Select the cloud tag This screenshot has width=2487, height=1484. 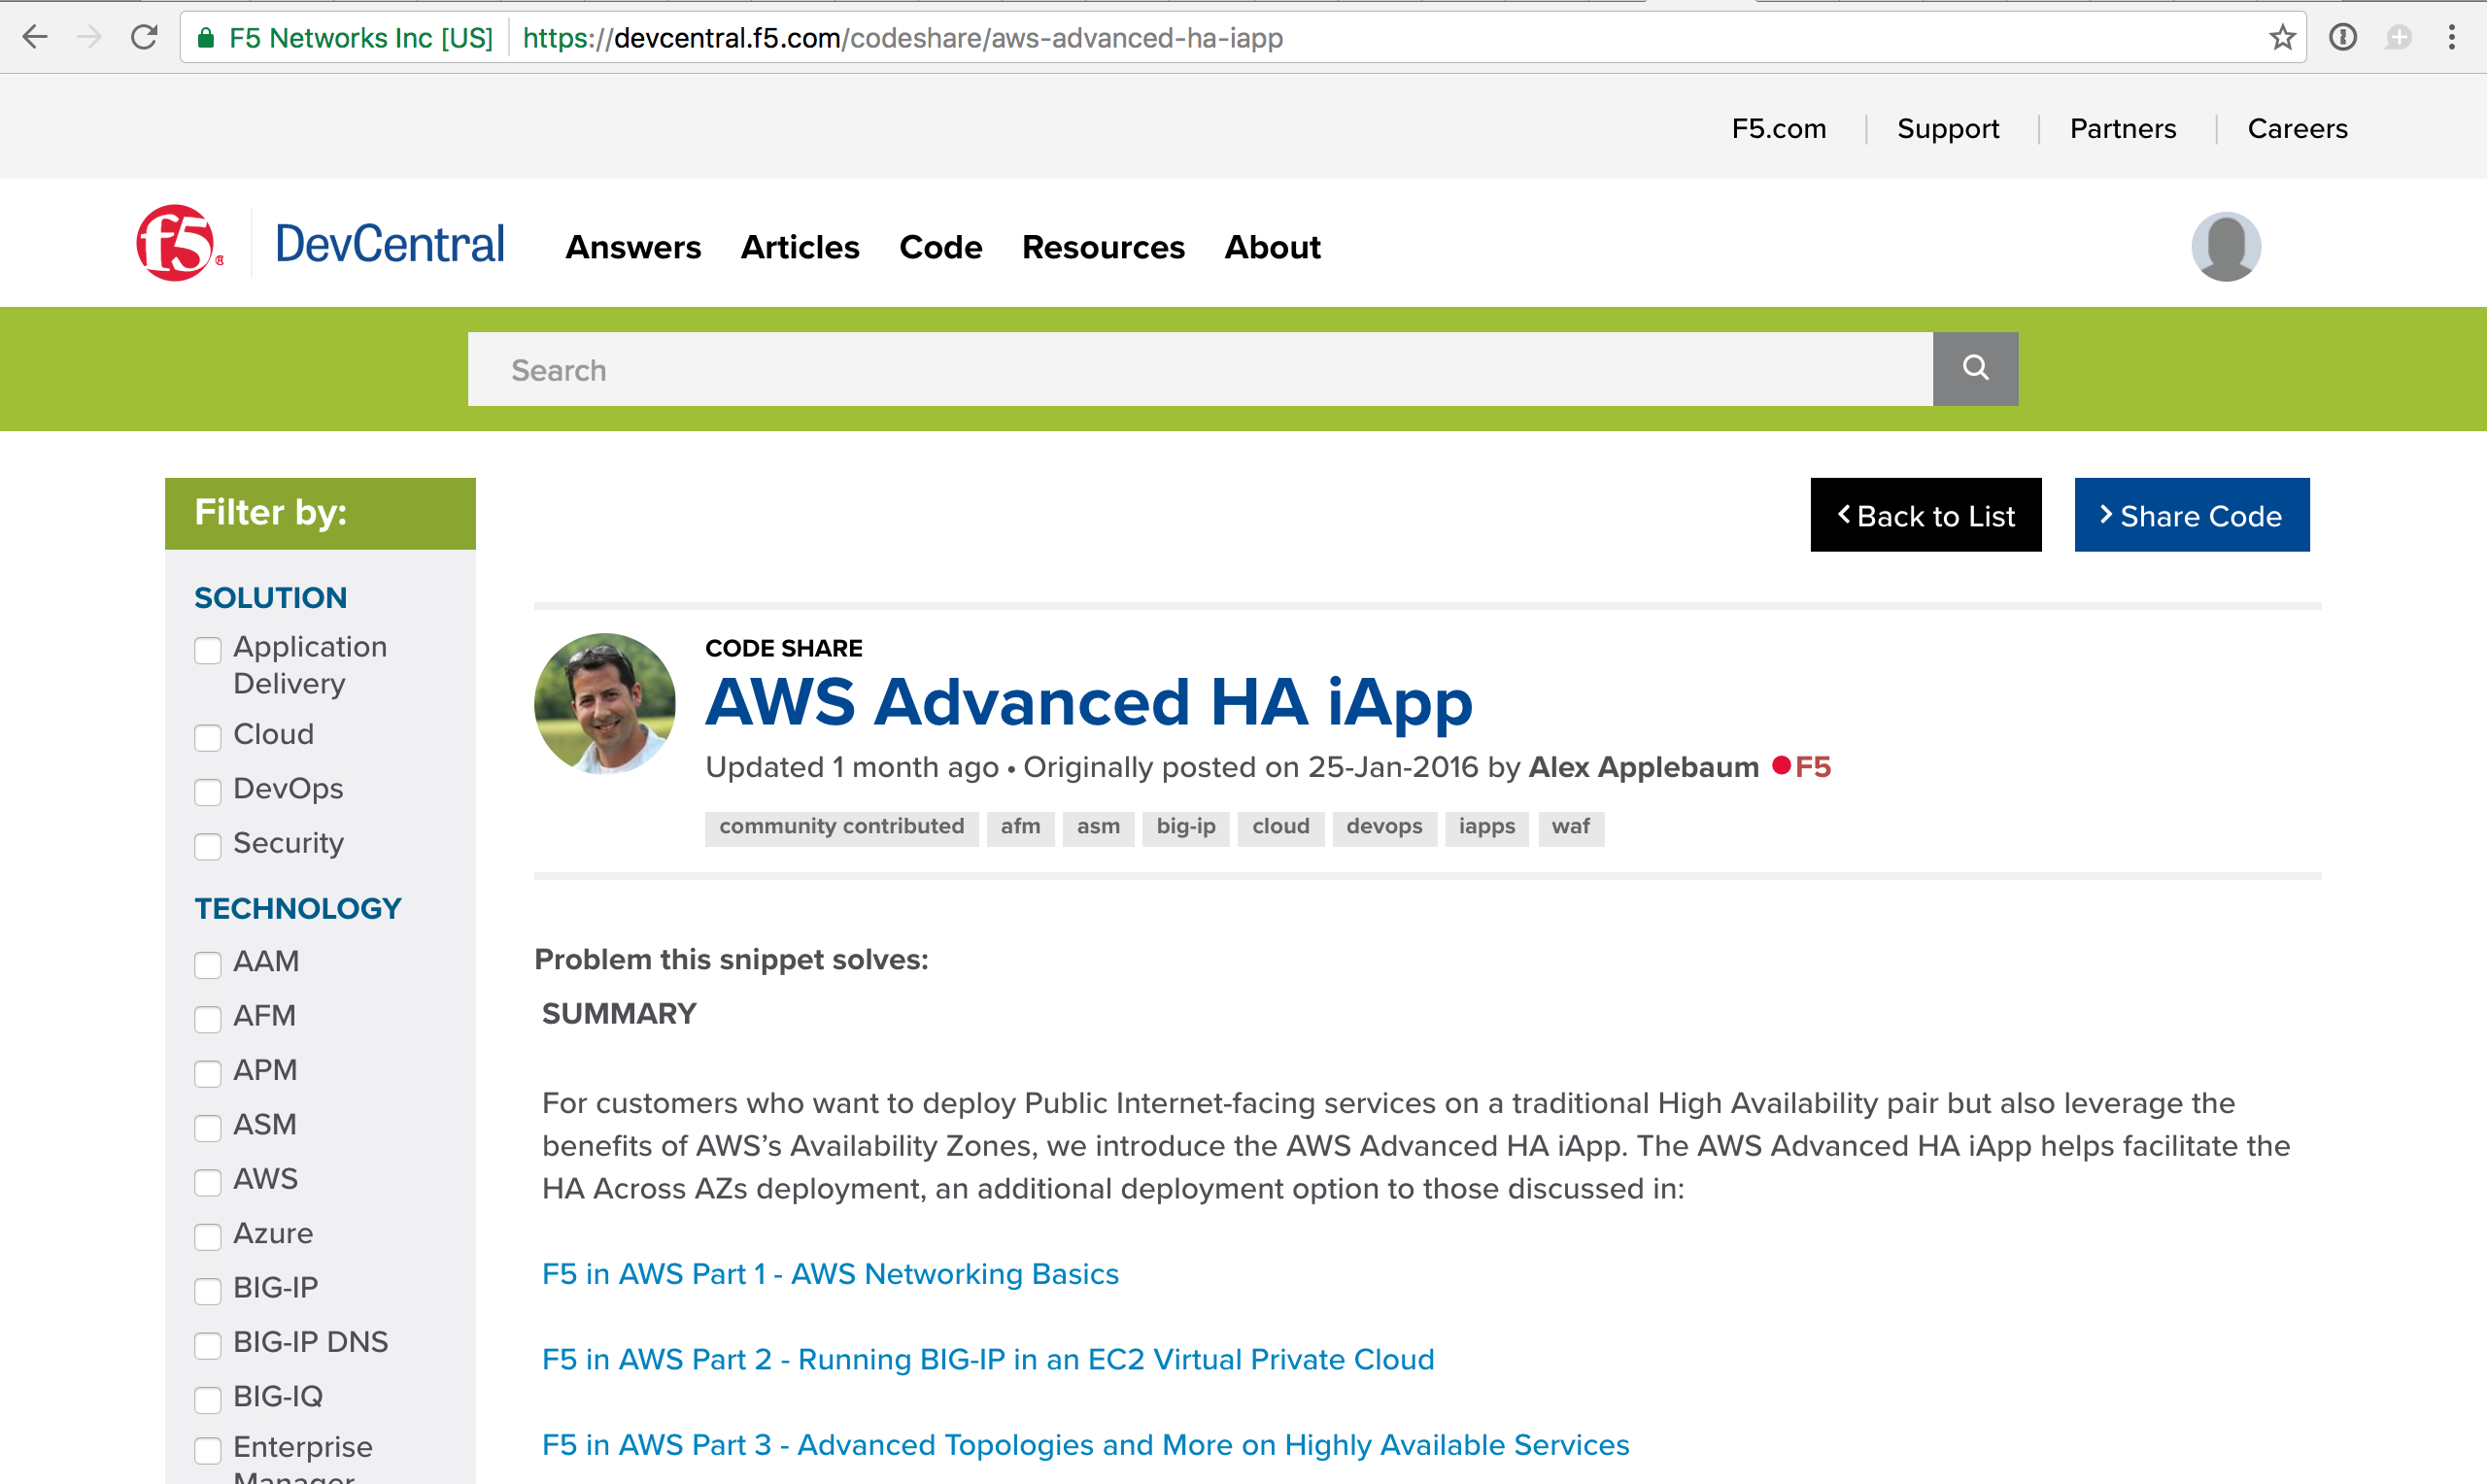coord(1280,827)
